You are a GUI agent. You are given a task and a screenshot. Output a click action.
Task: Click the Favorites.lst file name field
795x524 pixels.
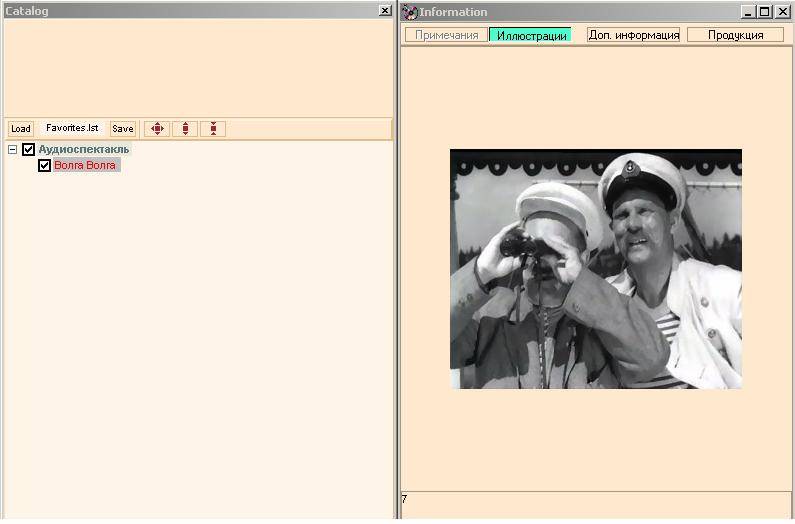72,128
